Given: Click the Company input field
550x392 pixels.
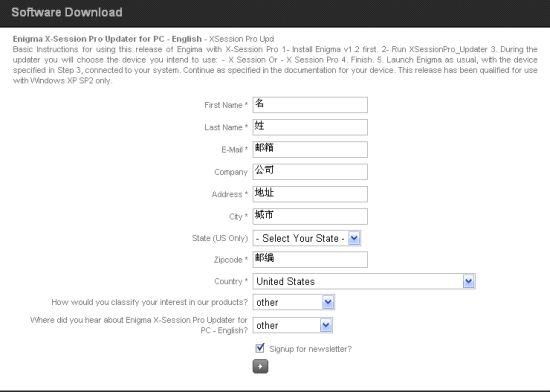Looking at the screenshot, I should tap(310, 172).
